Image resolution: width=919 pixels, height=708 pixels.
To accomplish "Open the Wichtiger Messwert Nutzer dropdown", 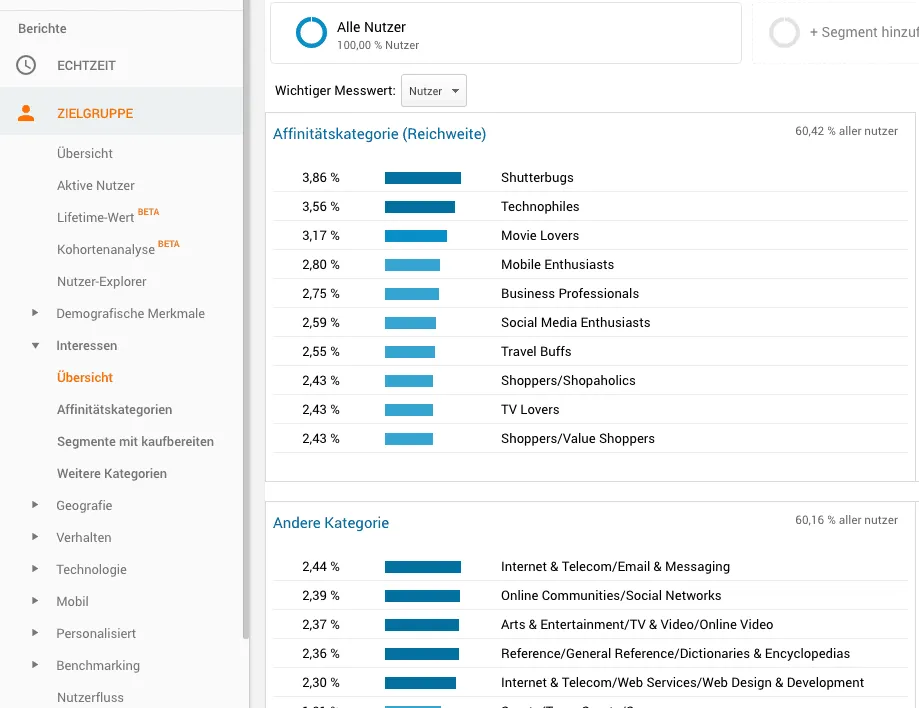I will pyautogui.click(x=433, y=90).
